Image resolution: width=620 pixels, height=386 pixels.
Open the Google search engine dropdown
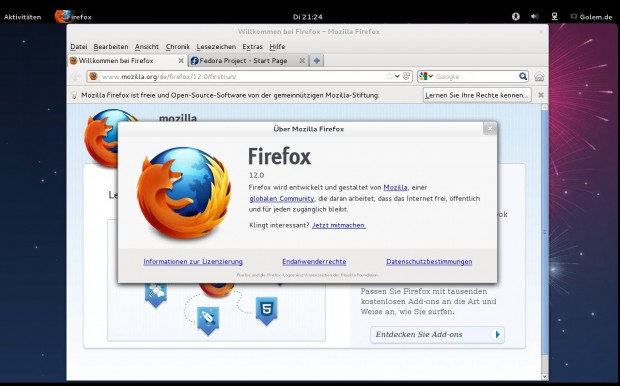pyautogui.click(x=426, y=76)
